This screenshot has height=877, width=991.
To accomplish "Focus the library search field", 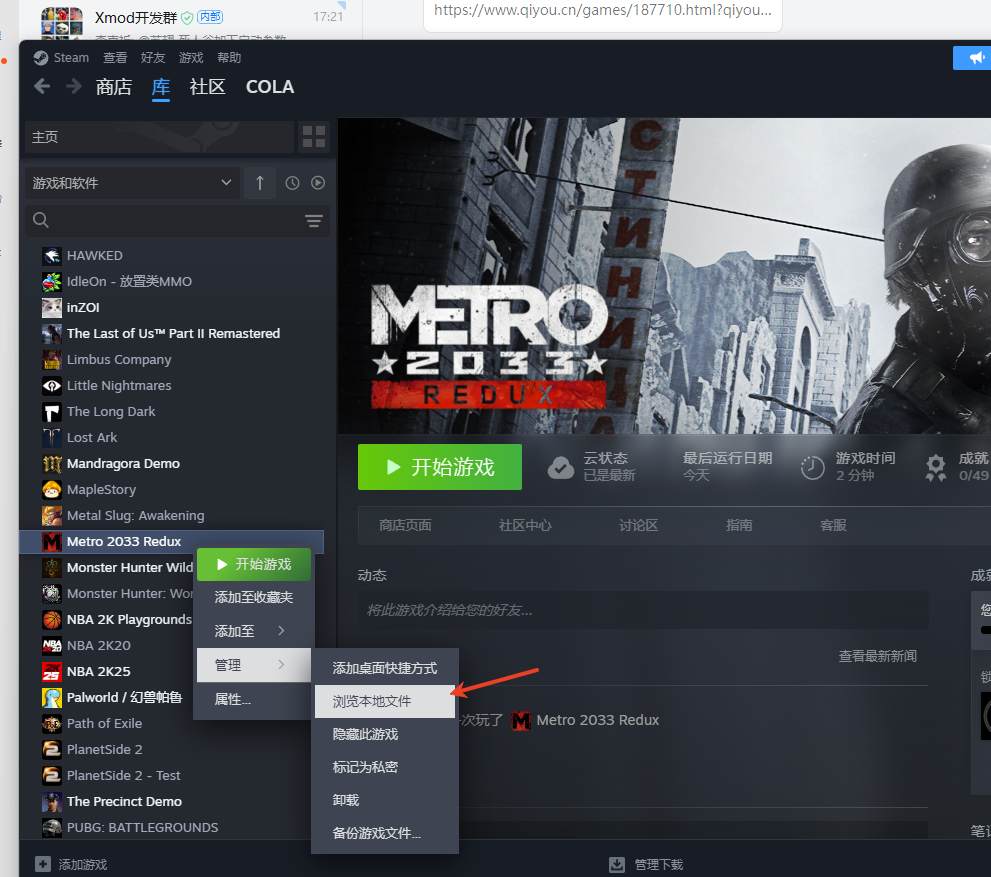I will [x=177, y=221].
